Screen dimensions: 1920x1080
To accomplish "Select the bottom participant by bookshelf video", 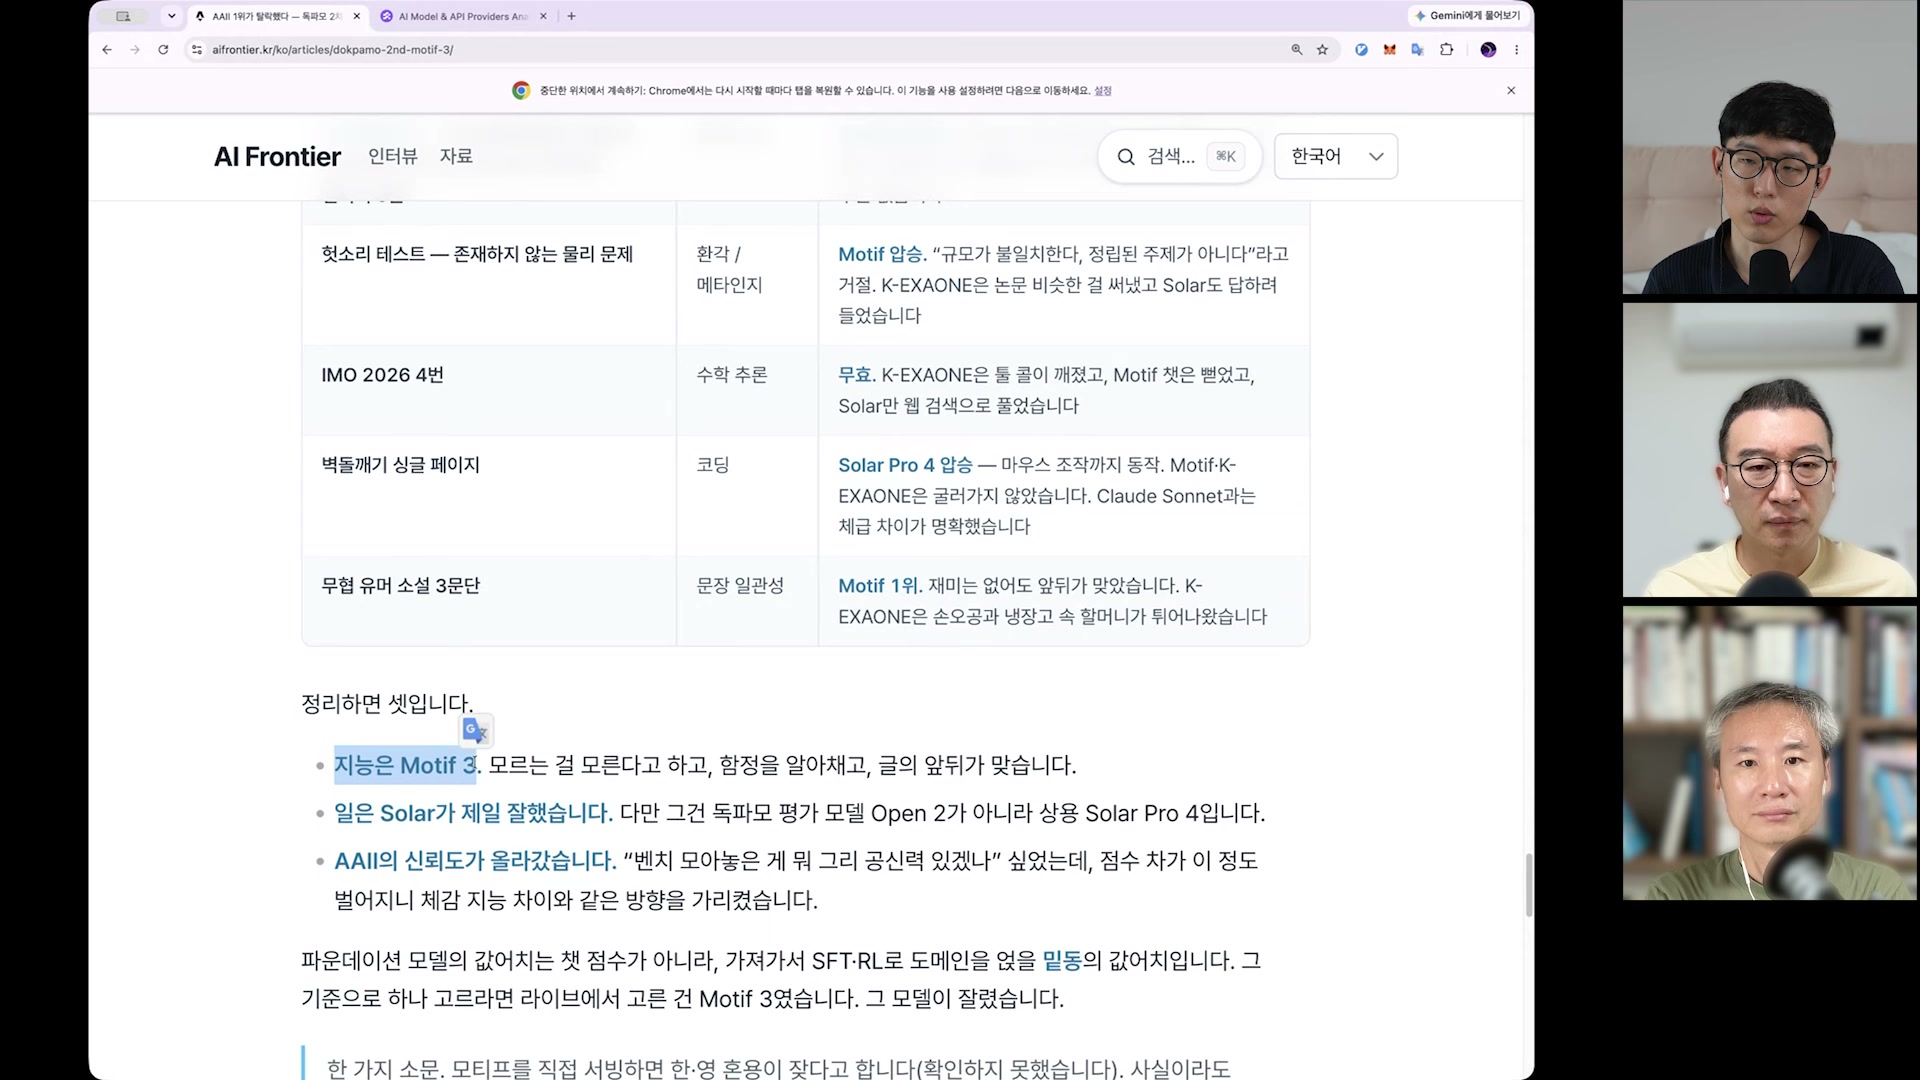I will (x=1769, y=753).
